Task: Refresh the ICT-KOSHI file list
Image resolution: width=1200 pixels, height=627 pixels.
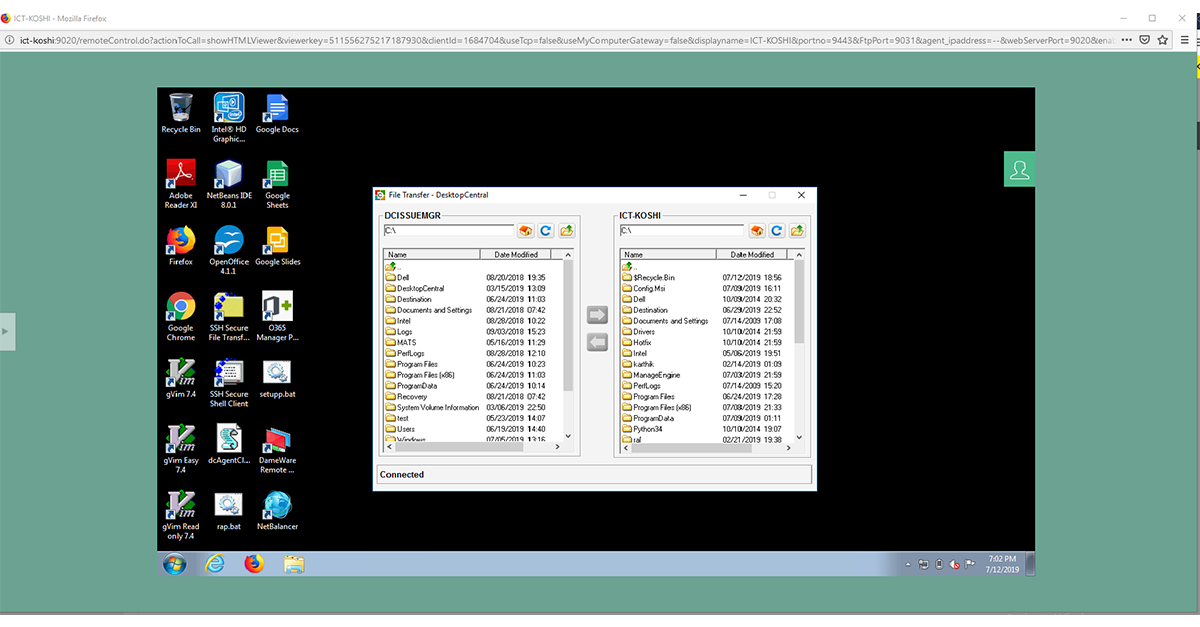Action: (777, 231)
